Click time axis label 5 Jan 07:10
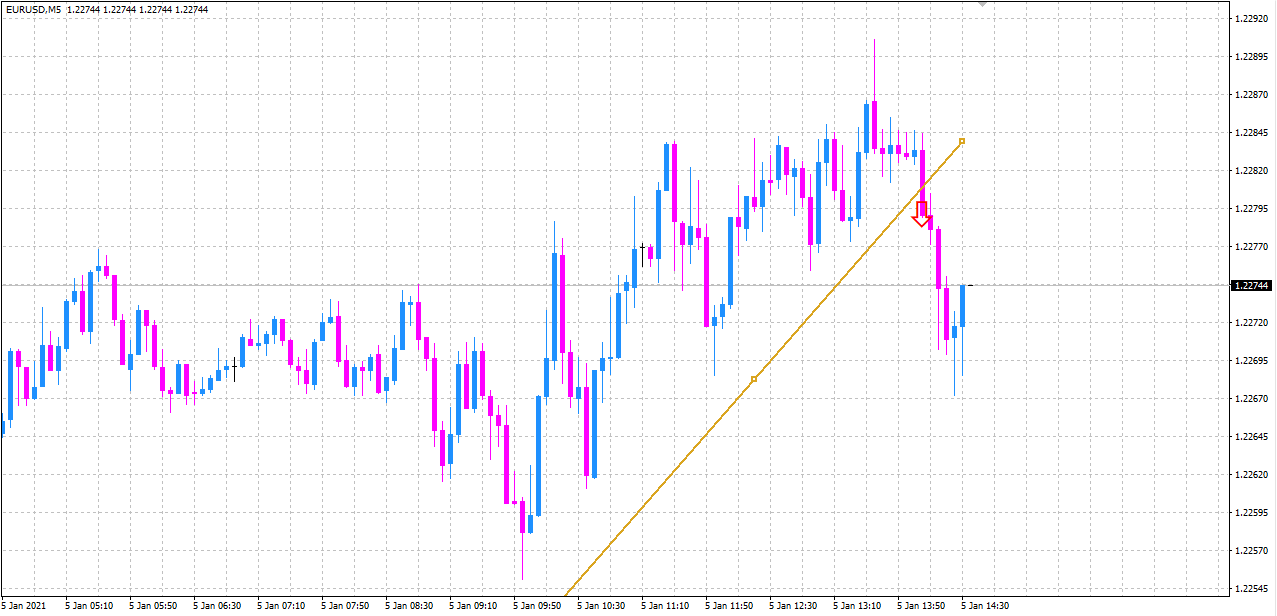This screenshot has width=1277, height=616. pos(281,606)
